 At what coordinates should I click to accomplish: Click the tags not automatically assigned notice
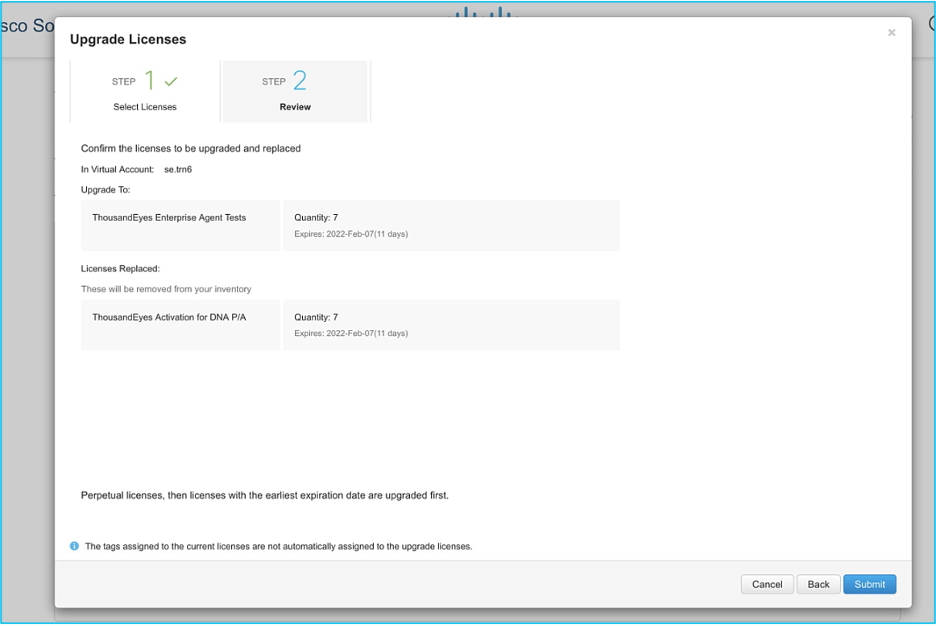[278, 547]
